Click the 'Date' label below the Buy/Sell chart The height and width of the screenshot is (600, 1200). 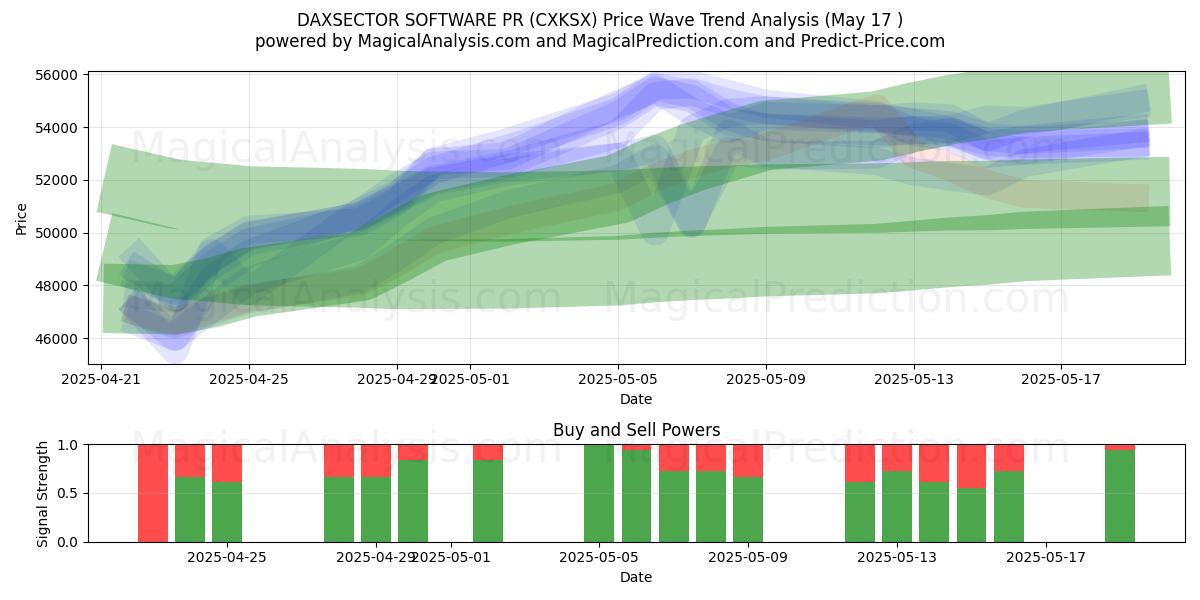tap(636, 577)
